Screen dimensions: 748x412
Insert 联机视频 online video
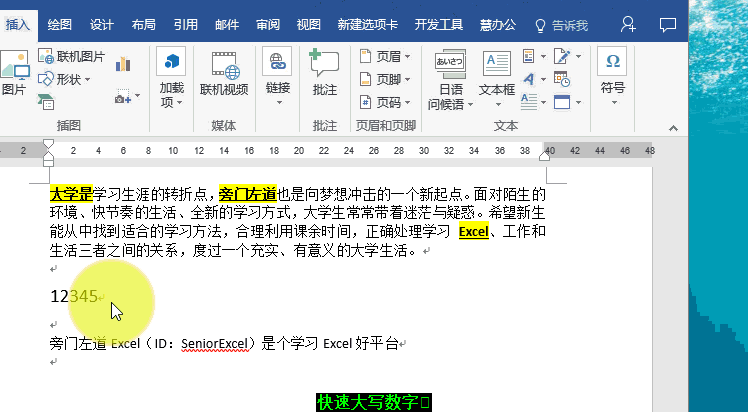point(224,74)
